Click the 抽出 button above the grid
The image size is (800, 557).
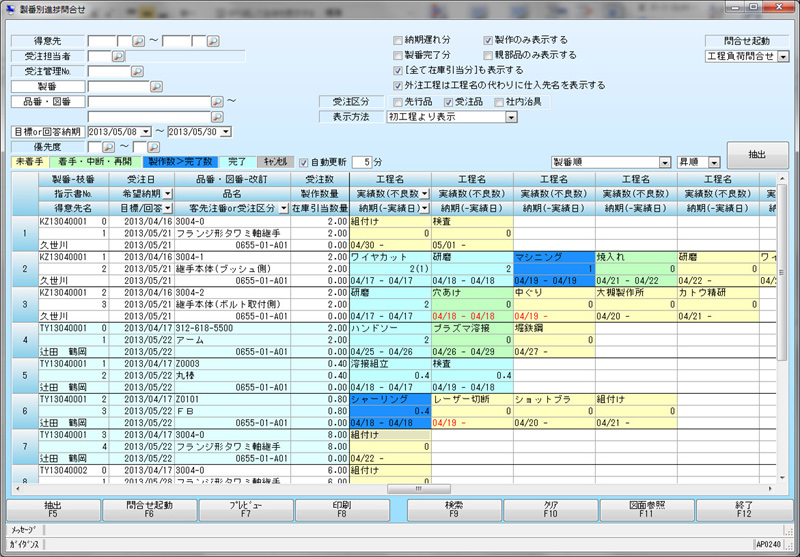[756, 155]
